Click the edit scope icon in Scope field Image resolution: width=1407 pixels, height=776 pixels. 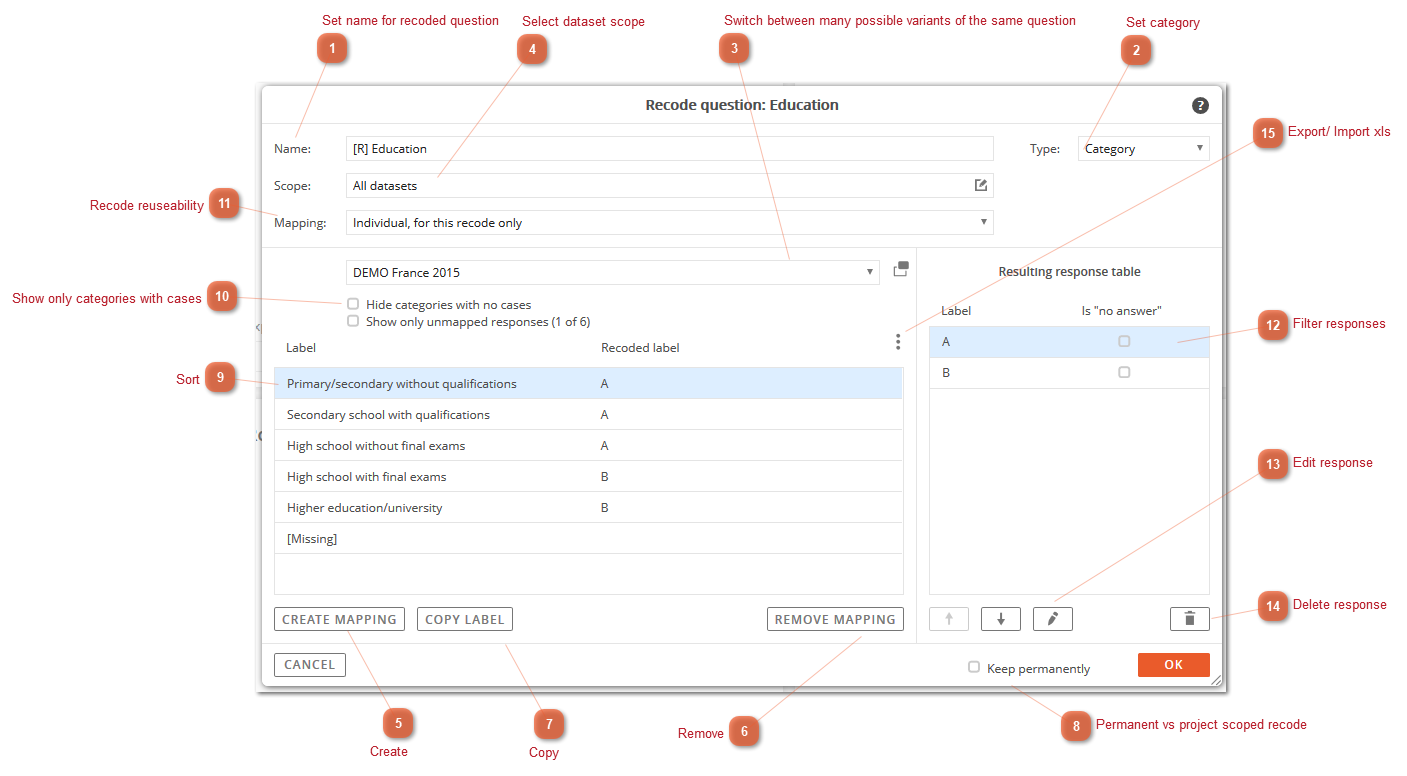(981, 185)
